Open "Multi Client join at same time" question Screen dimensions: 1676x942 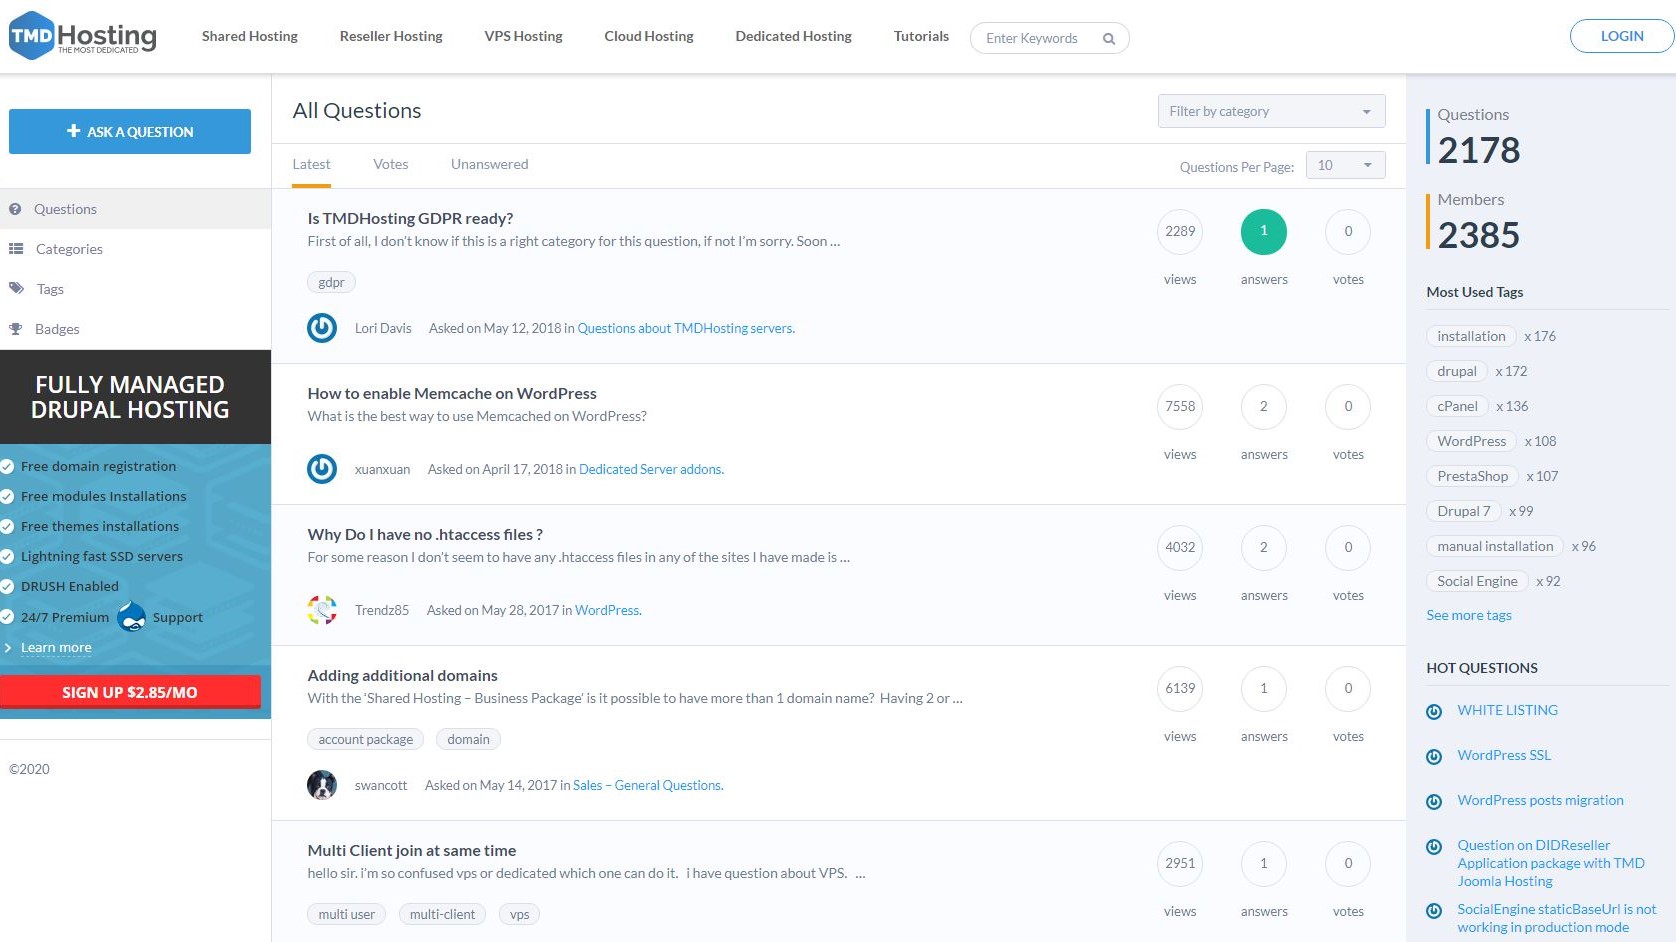click(x=412, y=850)
